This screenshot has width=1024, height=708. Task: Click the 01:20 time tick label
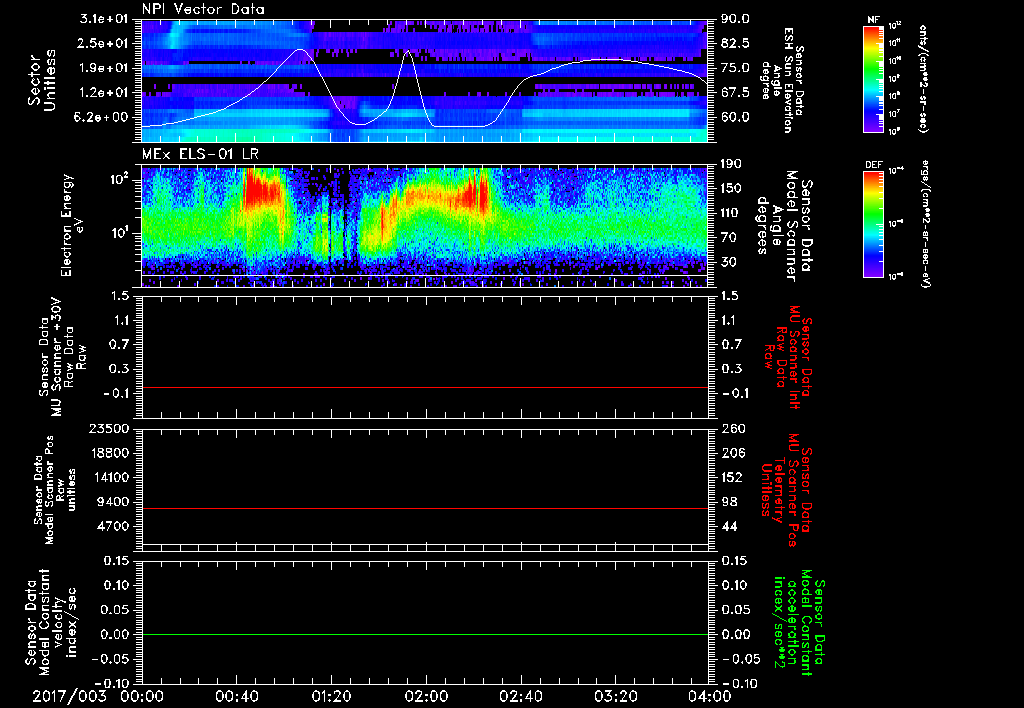[x=331, y=696]
